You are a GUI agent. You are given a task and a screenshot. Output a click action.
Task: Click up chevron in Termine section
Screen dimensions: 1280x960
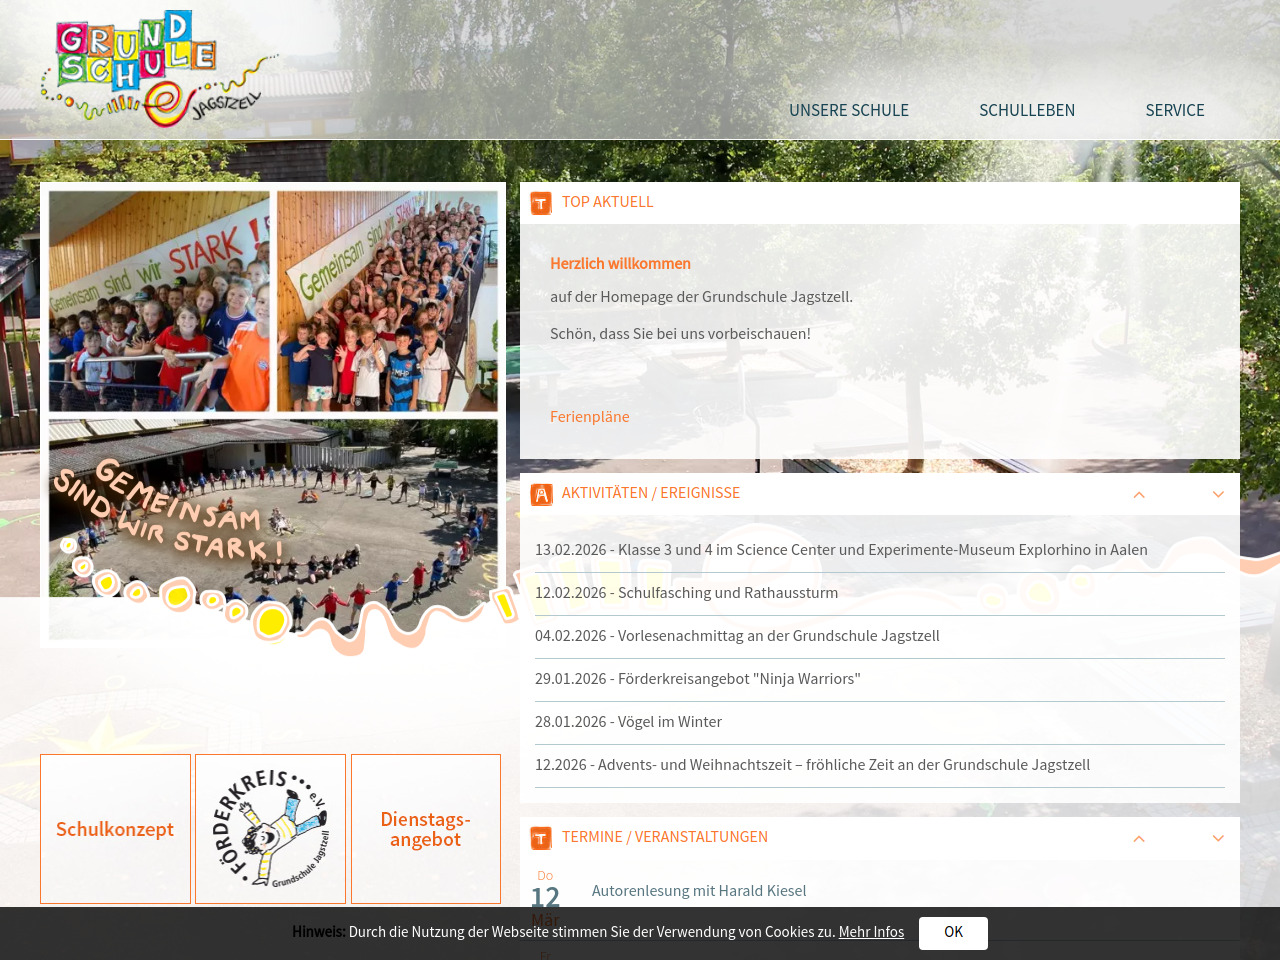tap(1139, 839)
